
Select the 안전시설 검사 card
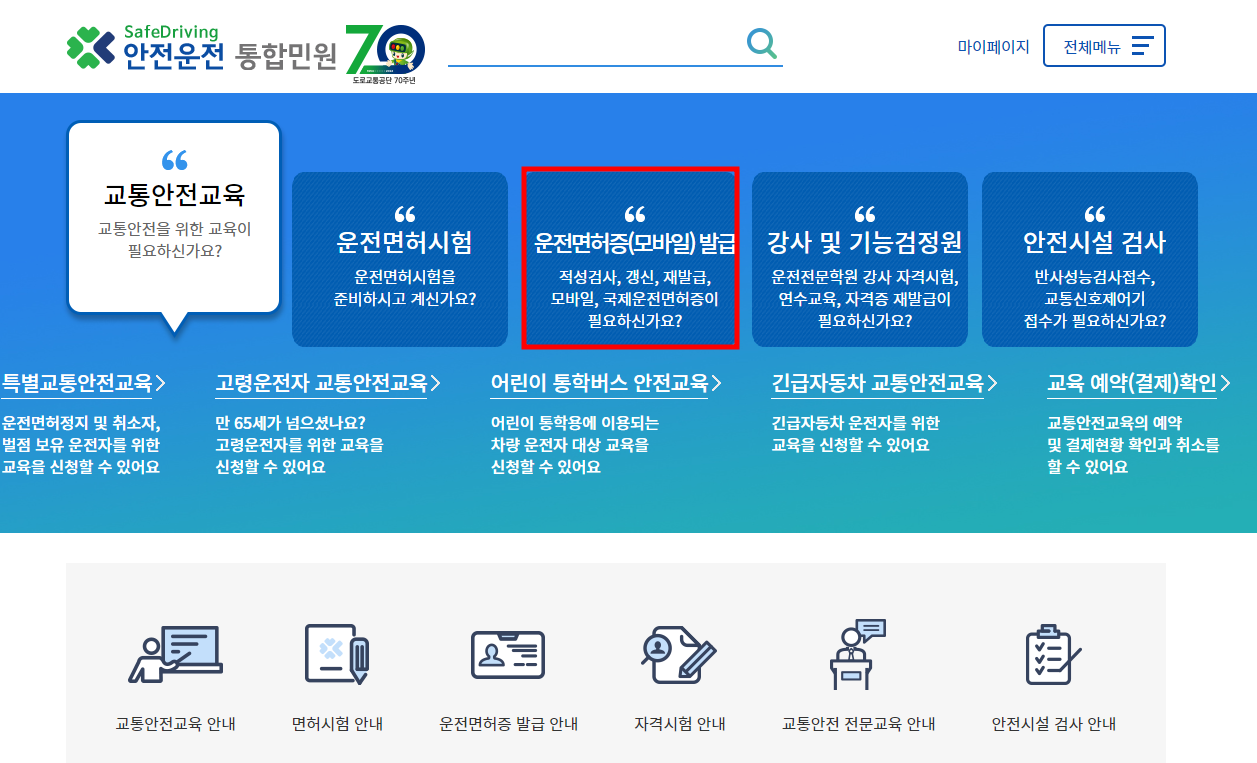coord(1089,258)
